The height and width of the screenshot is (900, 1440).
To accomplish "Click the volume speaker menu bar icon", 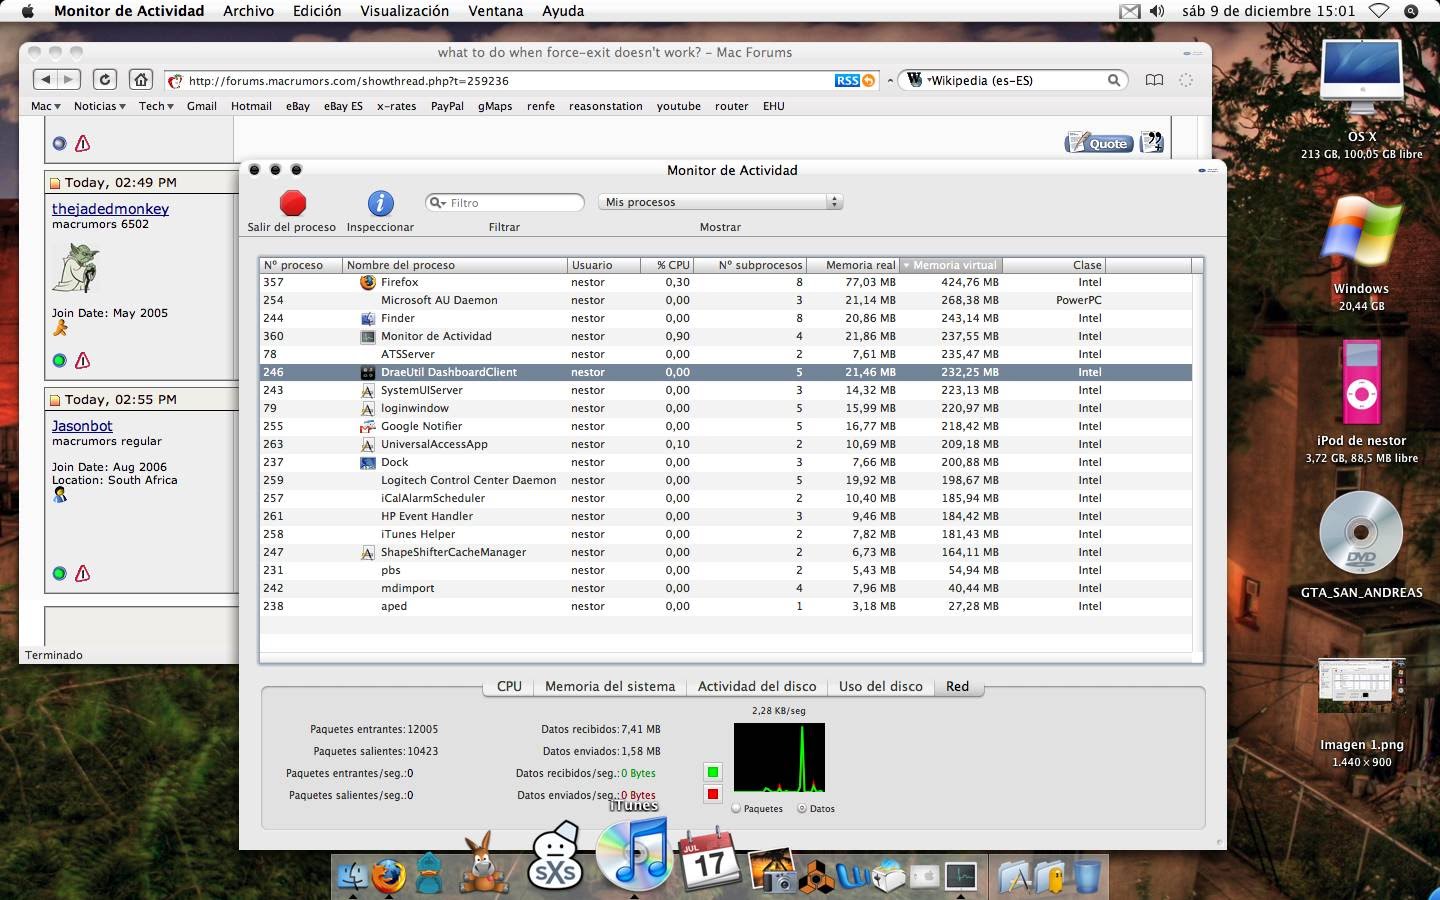I will coord(1157,11).
